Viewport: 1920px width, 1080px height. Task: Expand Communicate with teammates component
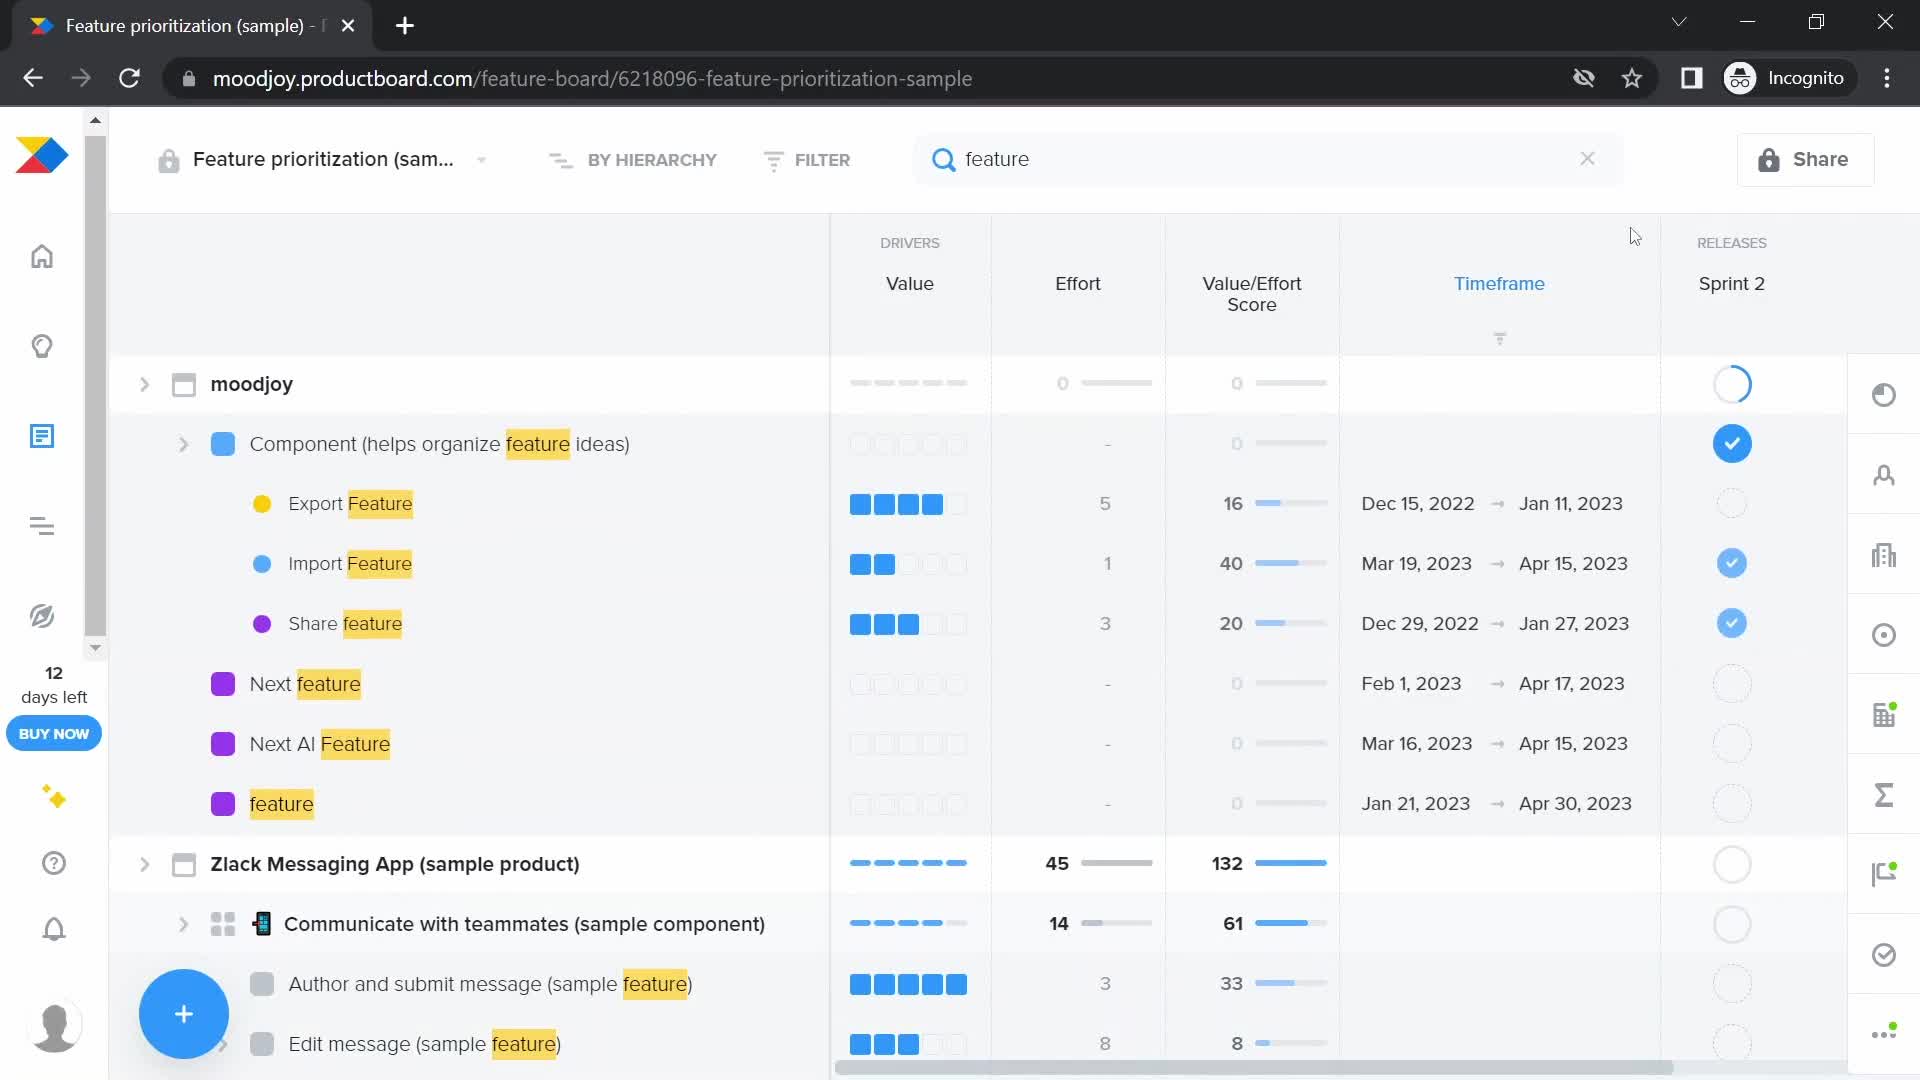tap(183, 924)
